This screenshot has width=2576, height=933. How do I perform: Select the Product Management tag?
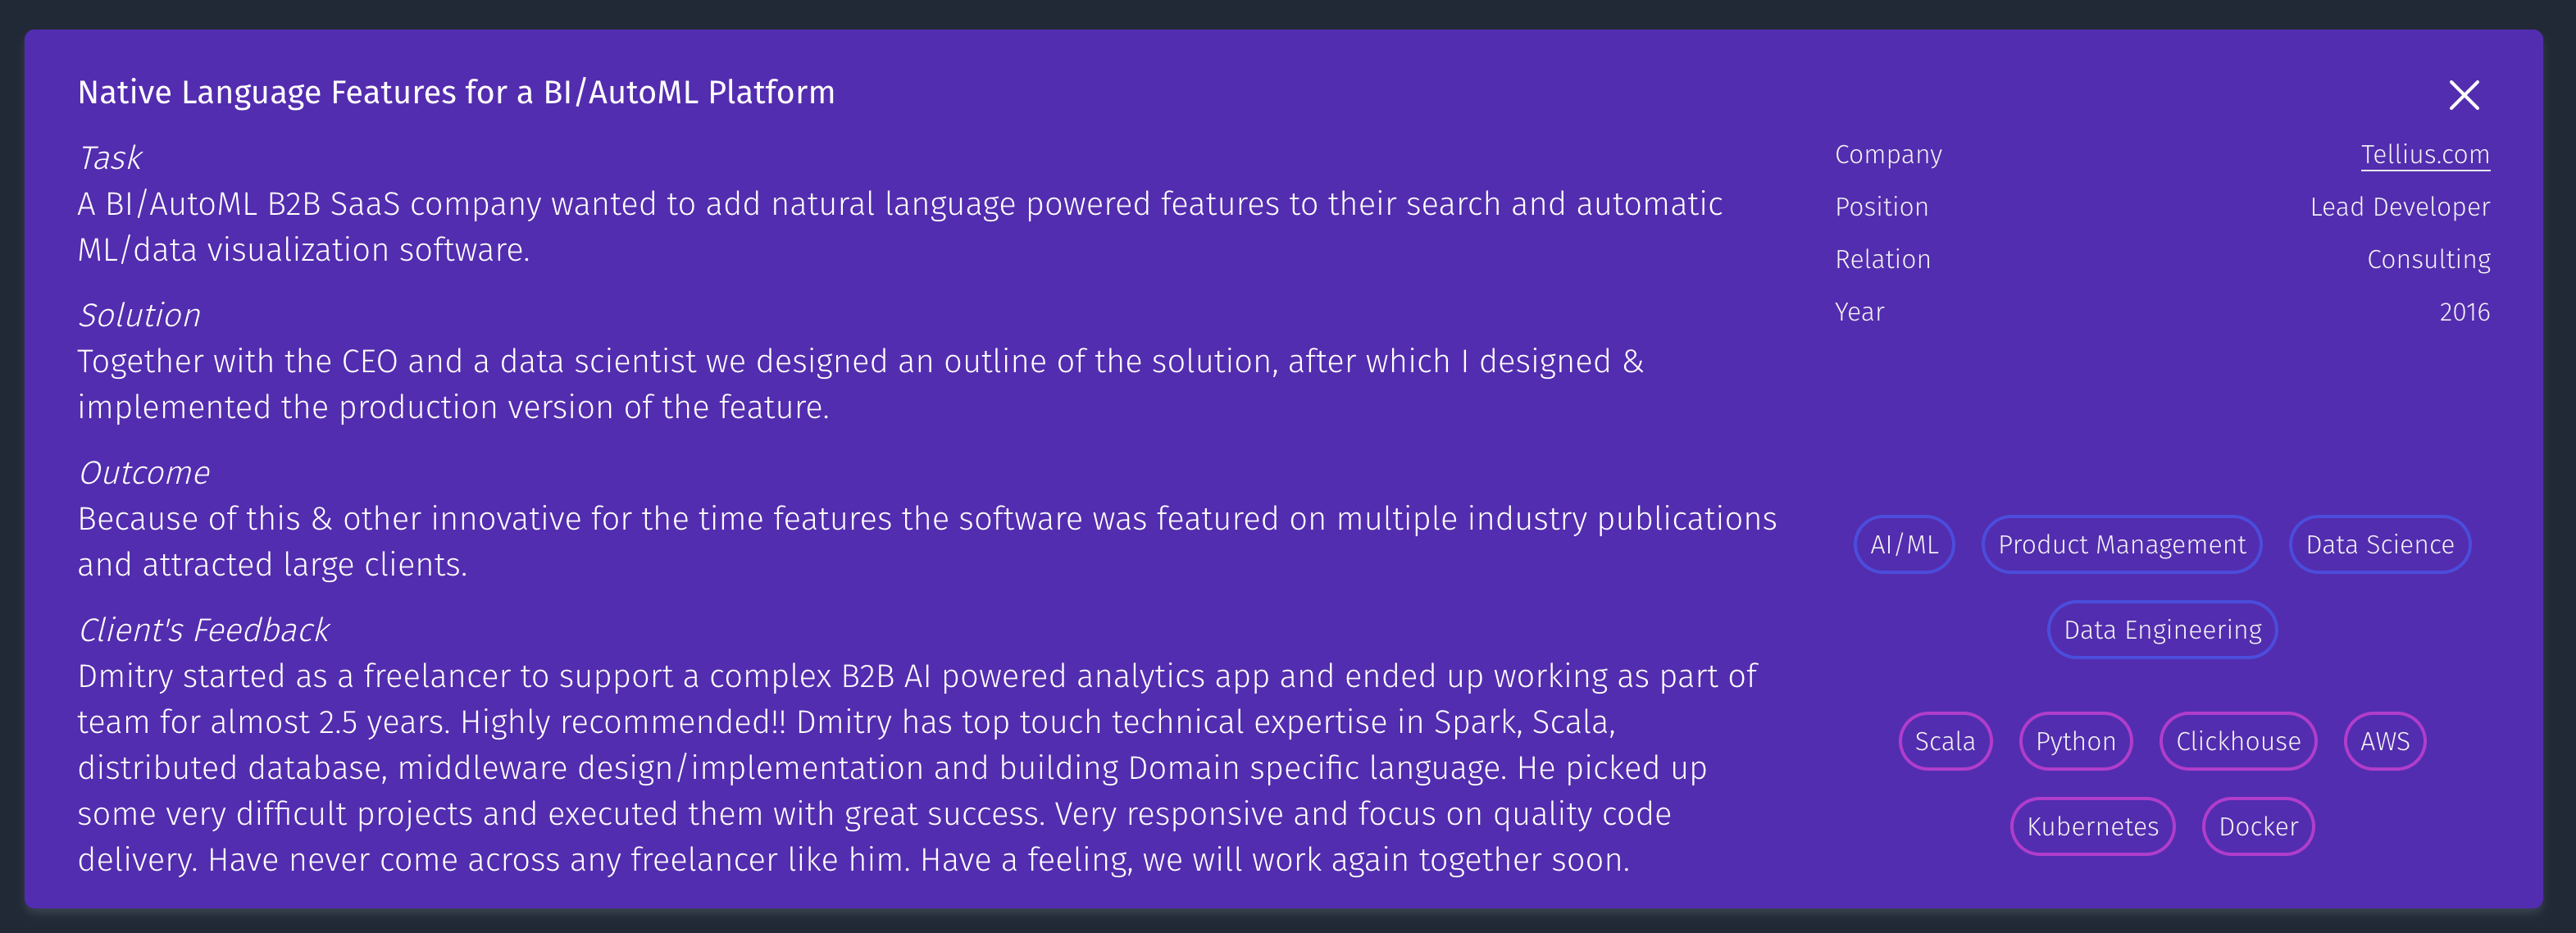tap(2121, 544)
